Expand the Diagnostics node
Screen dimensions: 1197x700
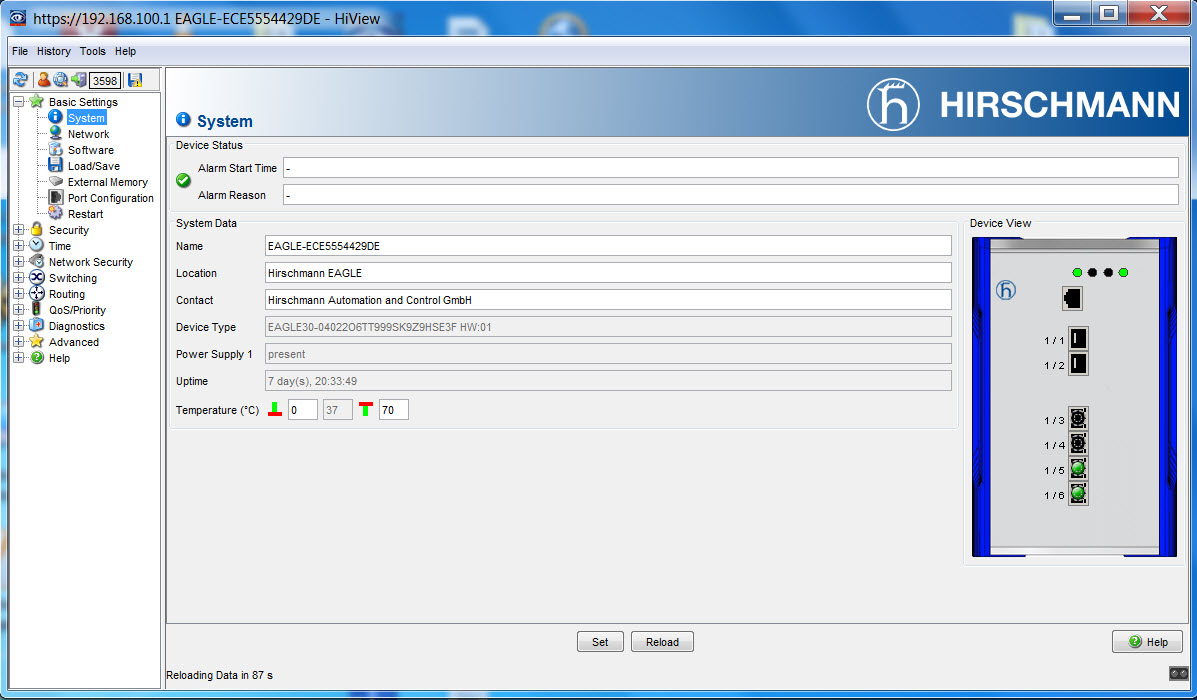(18, 325)
